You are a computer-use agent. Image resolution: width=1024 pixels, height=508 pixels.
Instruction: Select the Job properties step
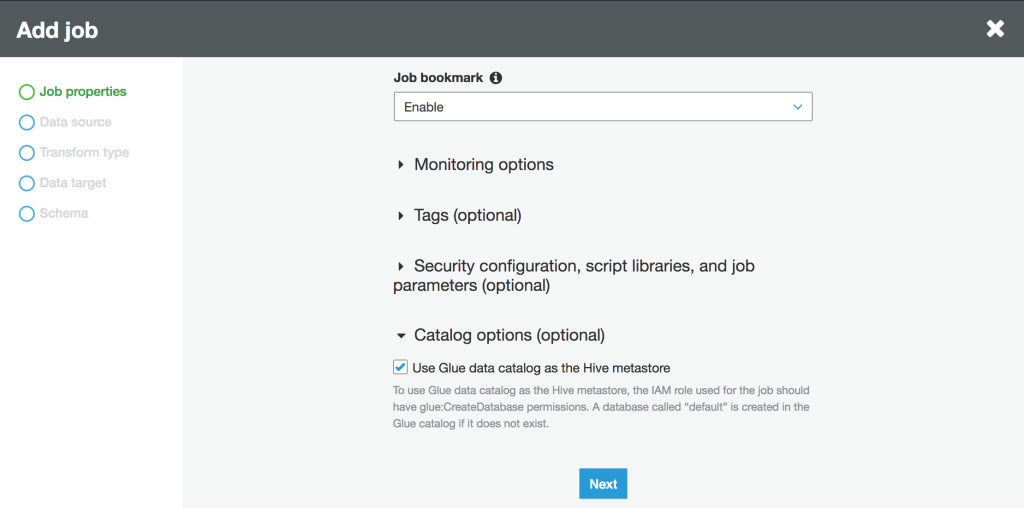83,91
